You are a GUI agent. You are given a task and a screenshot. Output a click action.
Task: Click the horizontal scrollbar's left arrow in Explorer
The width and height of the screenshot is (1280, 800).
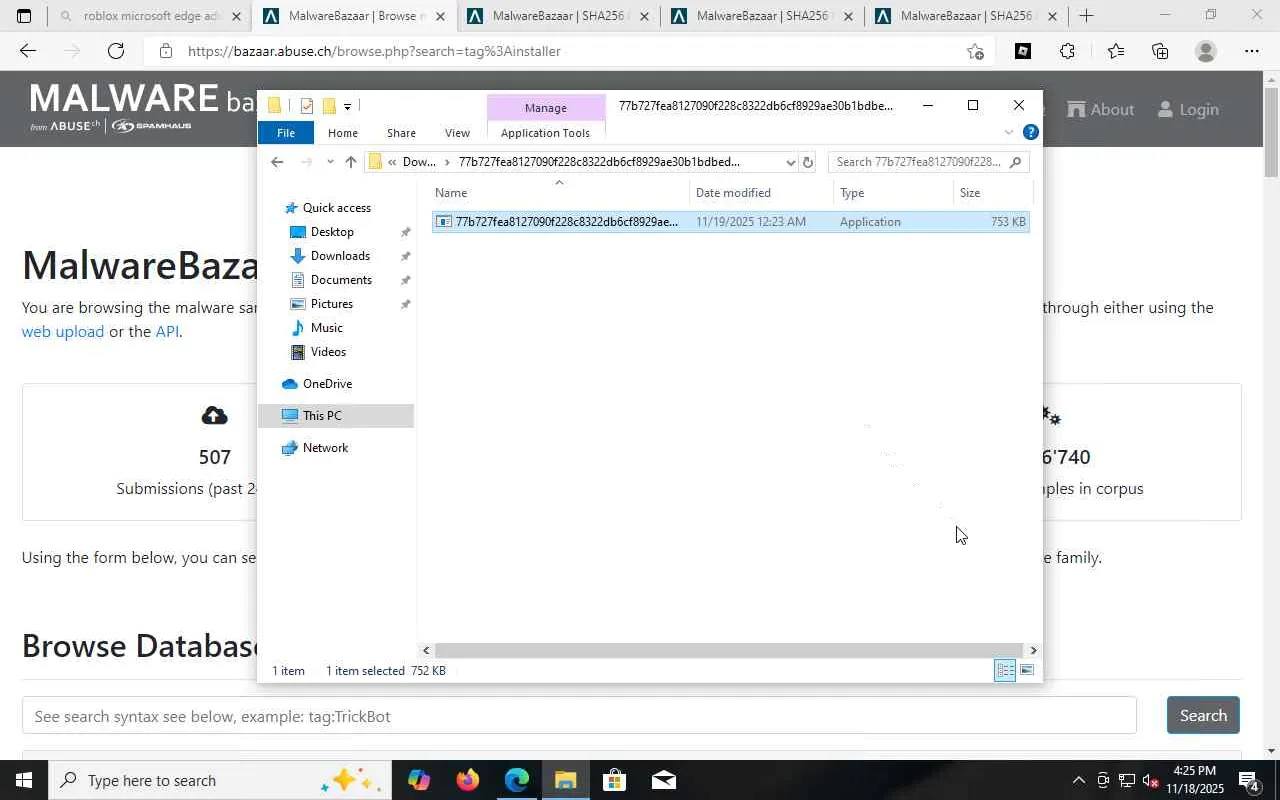pos(426,650)
